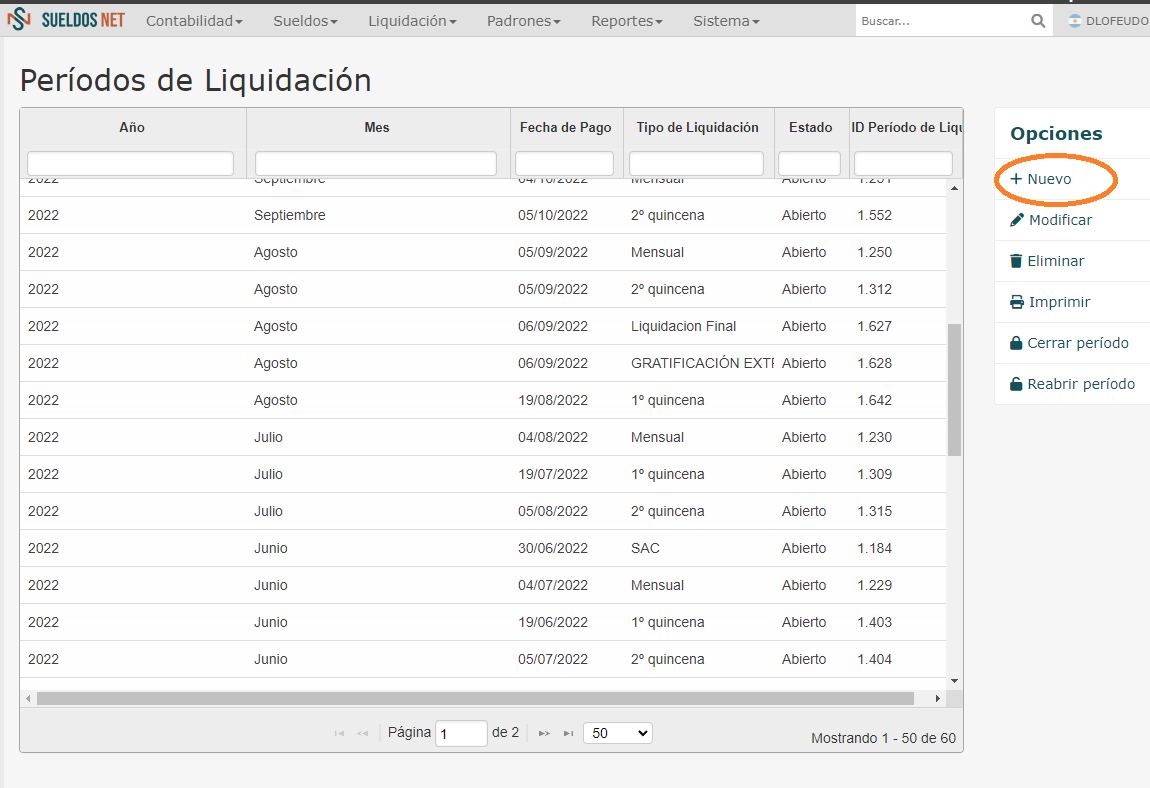Sort by the Año column header

click(132, 128)
